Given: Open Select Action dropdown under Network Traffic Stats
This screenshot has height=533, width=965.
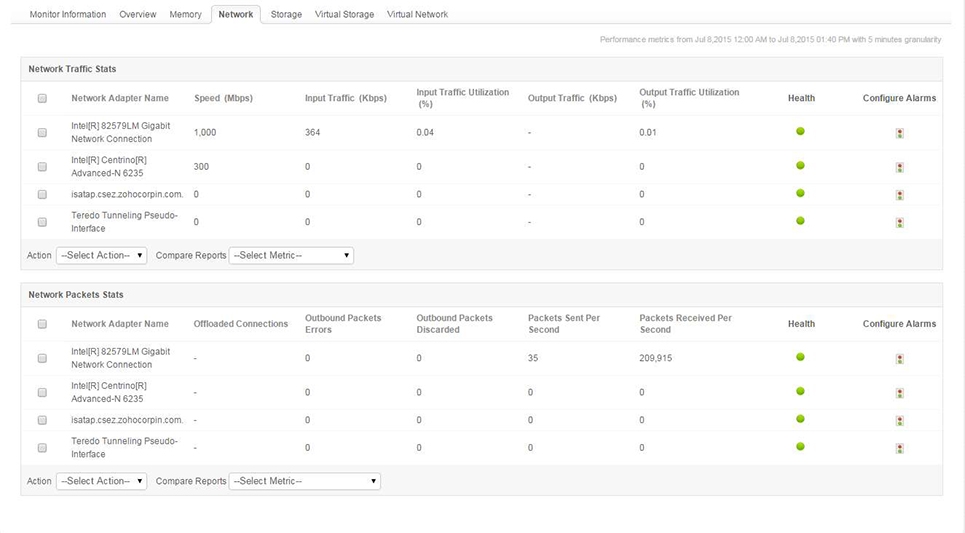Looking at the screenshot, I should click(101, 255).
